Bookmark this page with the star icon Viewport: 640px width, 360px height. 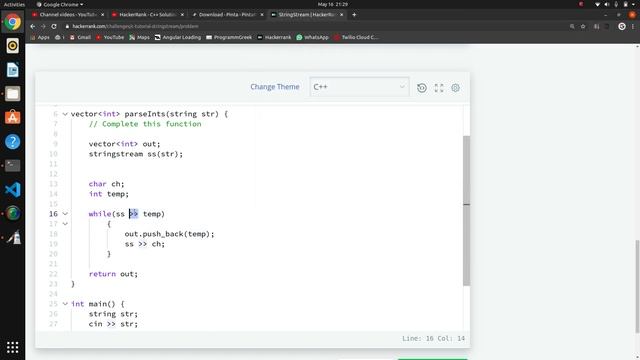[x=583, y=26]
